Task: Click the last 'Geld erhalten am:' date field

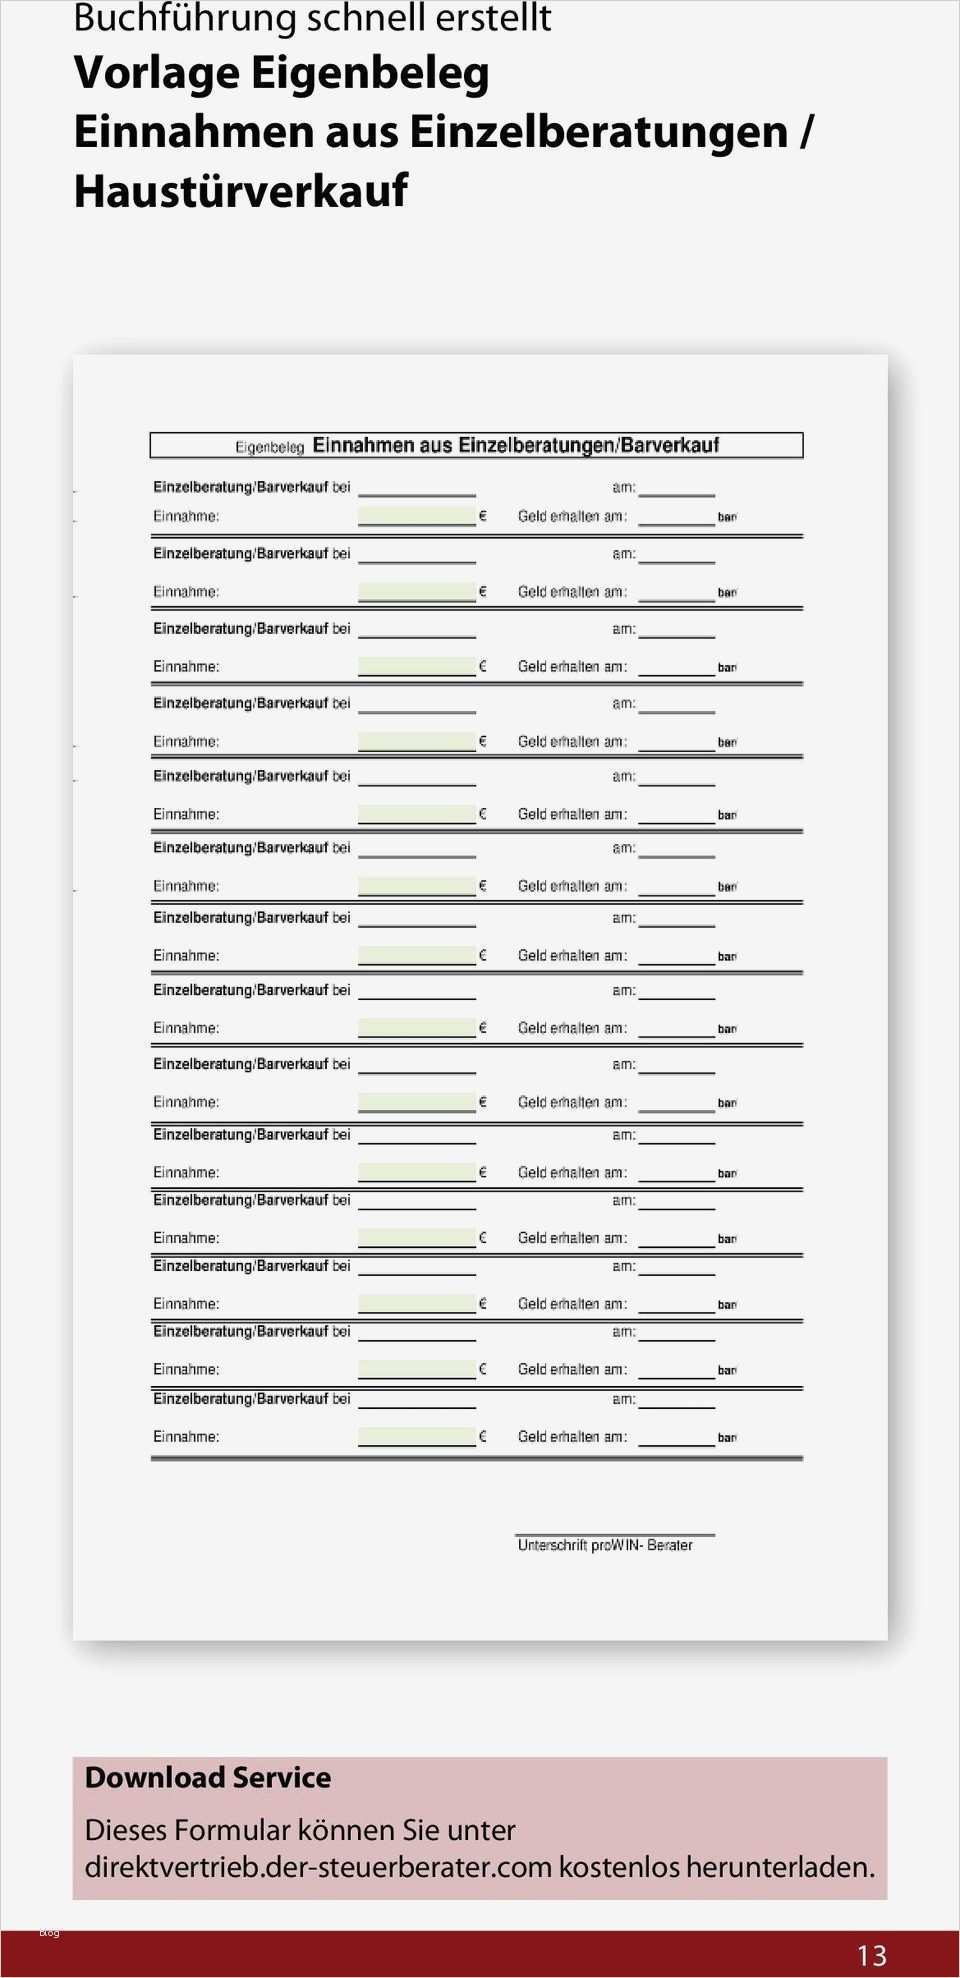Action: pyautogui.click(x=676, y=1438)
